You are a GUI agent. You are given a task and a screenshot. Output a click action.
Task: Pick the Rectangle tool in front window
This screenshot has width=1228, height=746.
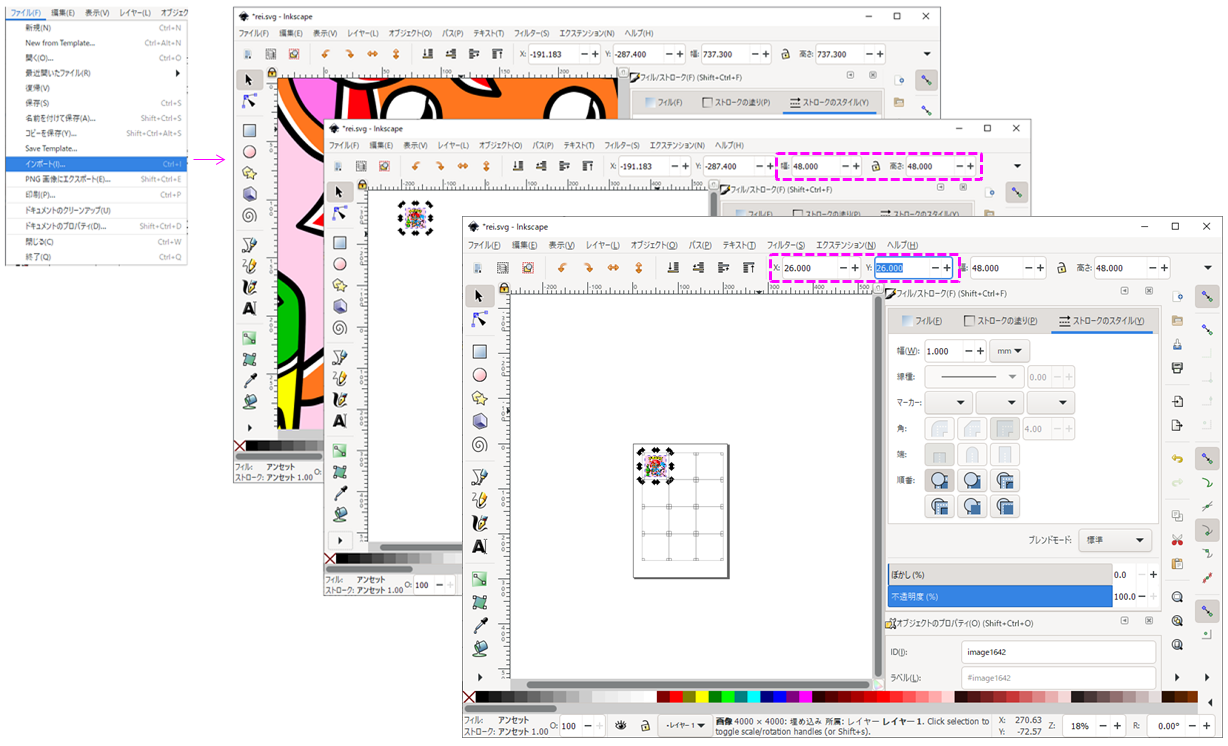click(479, 352)
